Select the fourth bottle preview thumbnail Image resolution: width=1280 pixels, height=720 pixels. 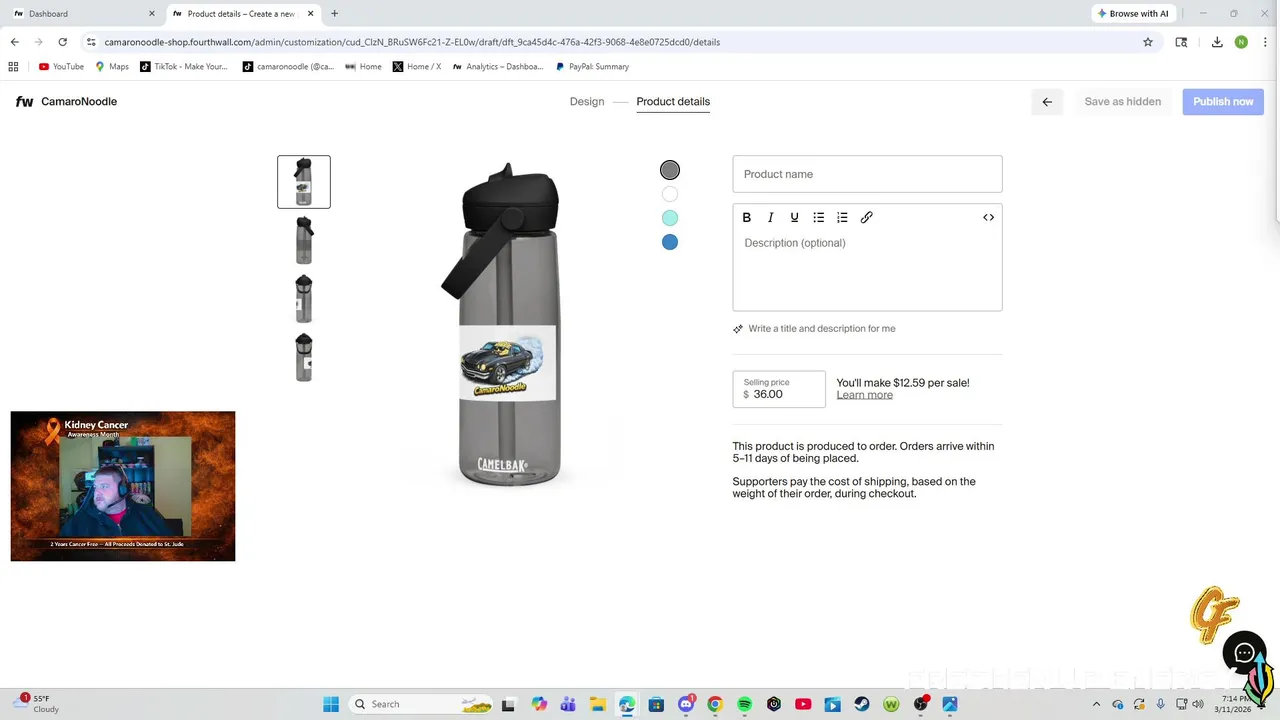point(304,356)
